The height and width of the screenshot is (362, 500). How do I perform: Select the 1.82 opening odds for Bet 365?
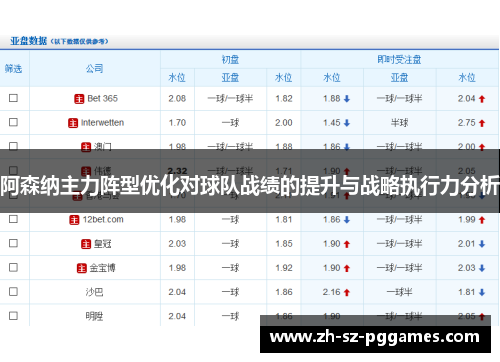284,99
